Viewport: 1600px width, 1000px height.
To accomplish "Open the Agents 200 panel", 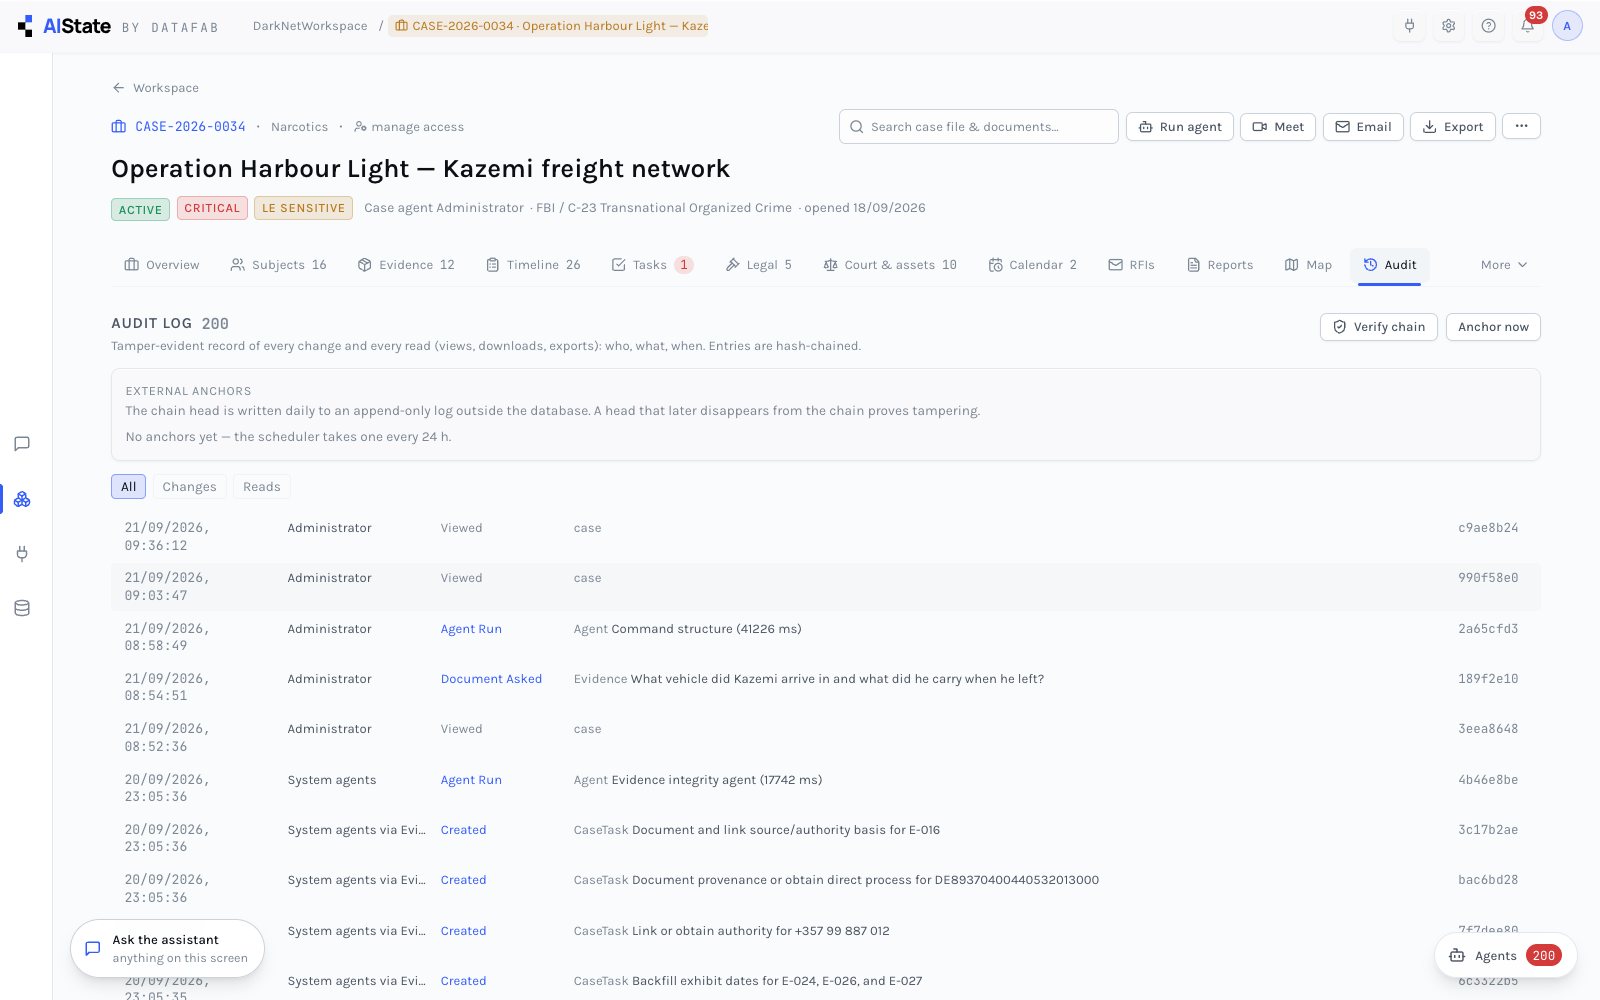I will 1506,956.
